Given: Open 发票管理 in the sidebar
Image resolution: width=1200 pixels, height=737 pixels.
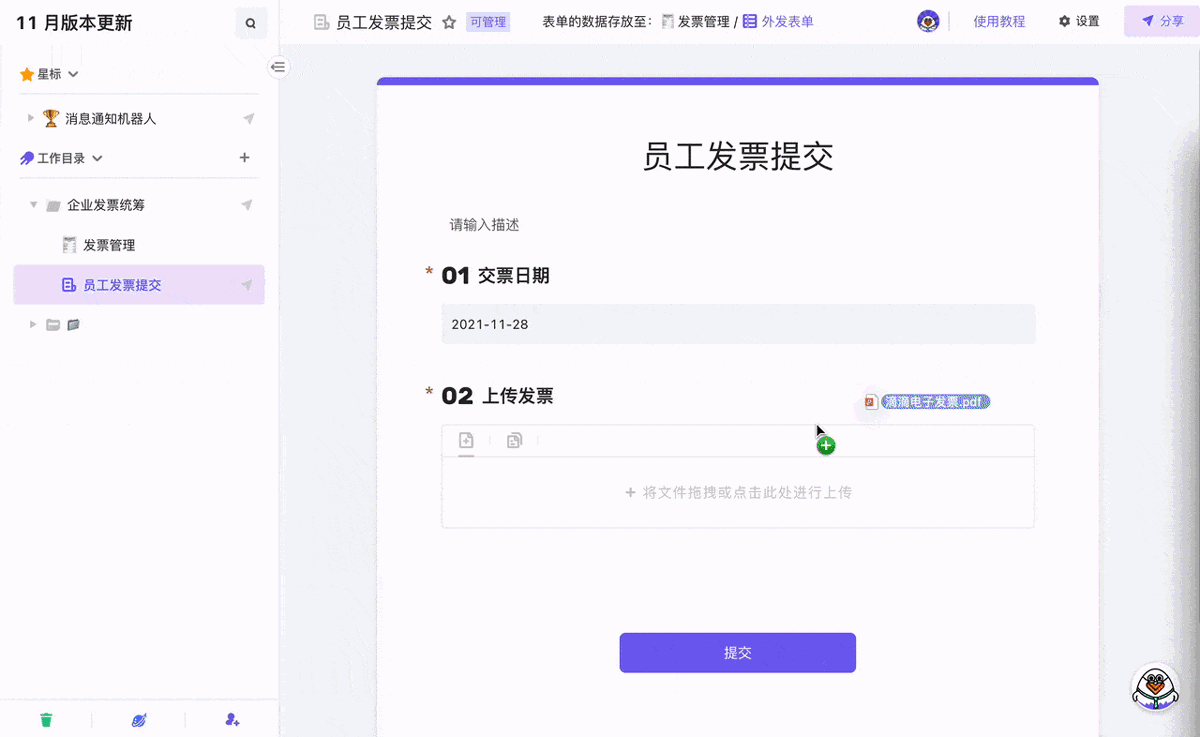Looking at the screenshot, I should [109, 245].
